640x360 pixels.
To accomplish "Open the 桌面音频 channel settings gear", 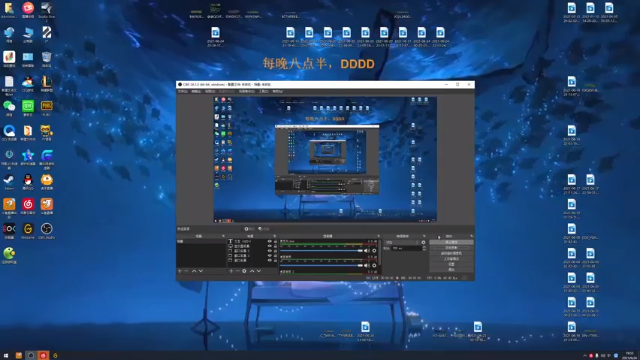I will pyautogui.click(x=374, y=266).
